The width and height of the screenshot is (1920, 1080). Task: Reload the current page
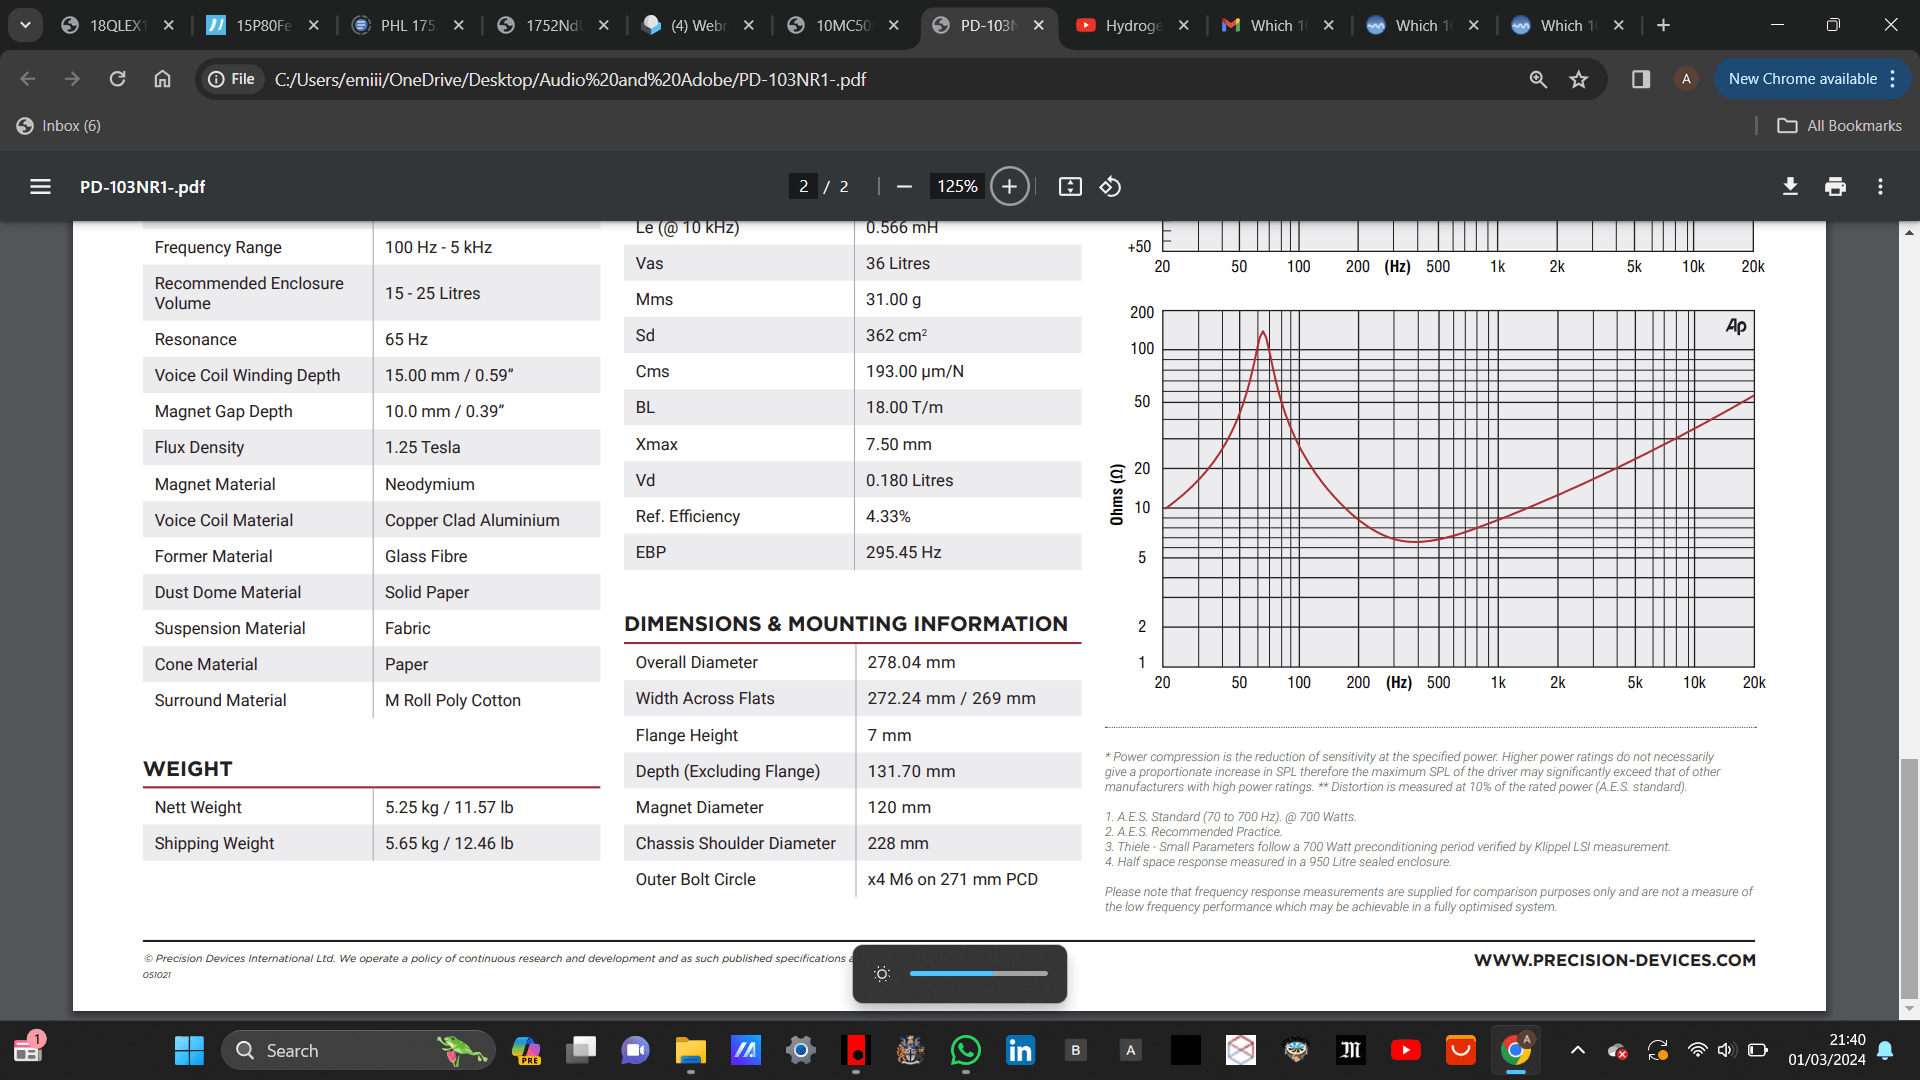point(117,79)
